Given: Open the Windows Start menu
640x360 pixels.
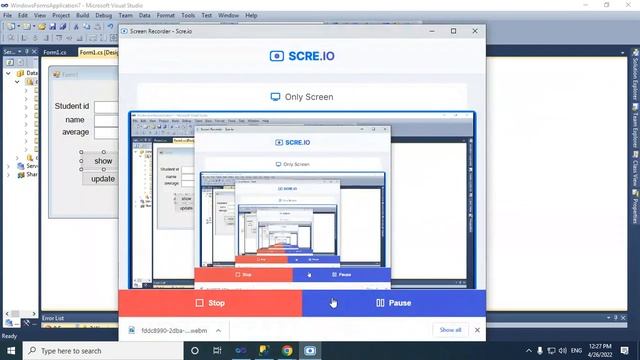Looking at the screenshot, I should pos(11,351).
